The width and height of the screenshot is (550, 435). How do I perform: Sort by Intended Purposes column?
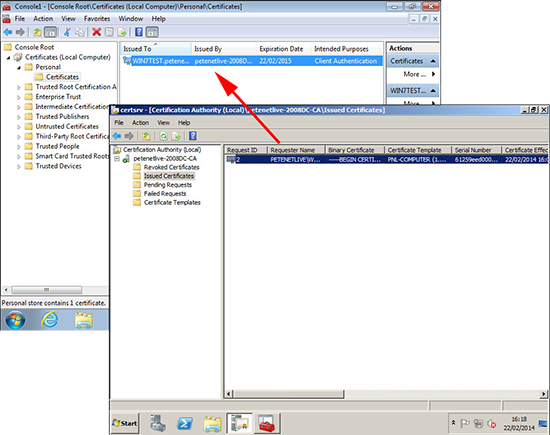[x=346, y=49]
